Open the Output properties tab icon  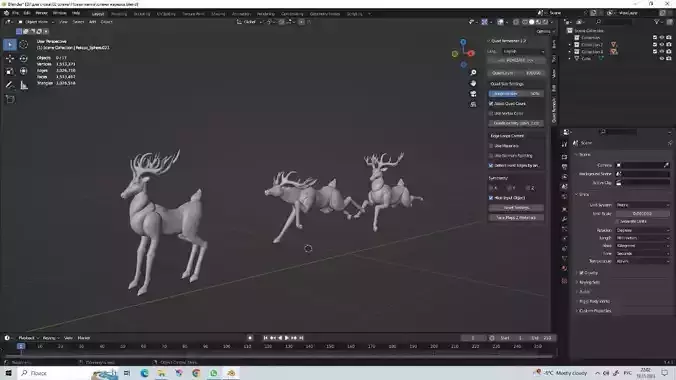(564, 166)
